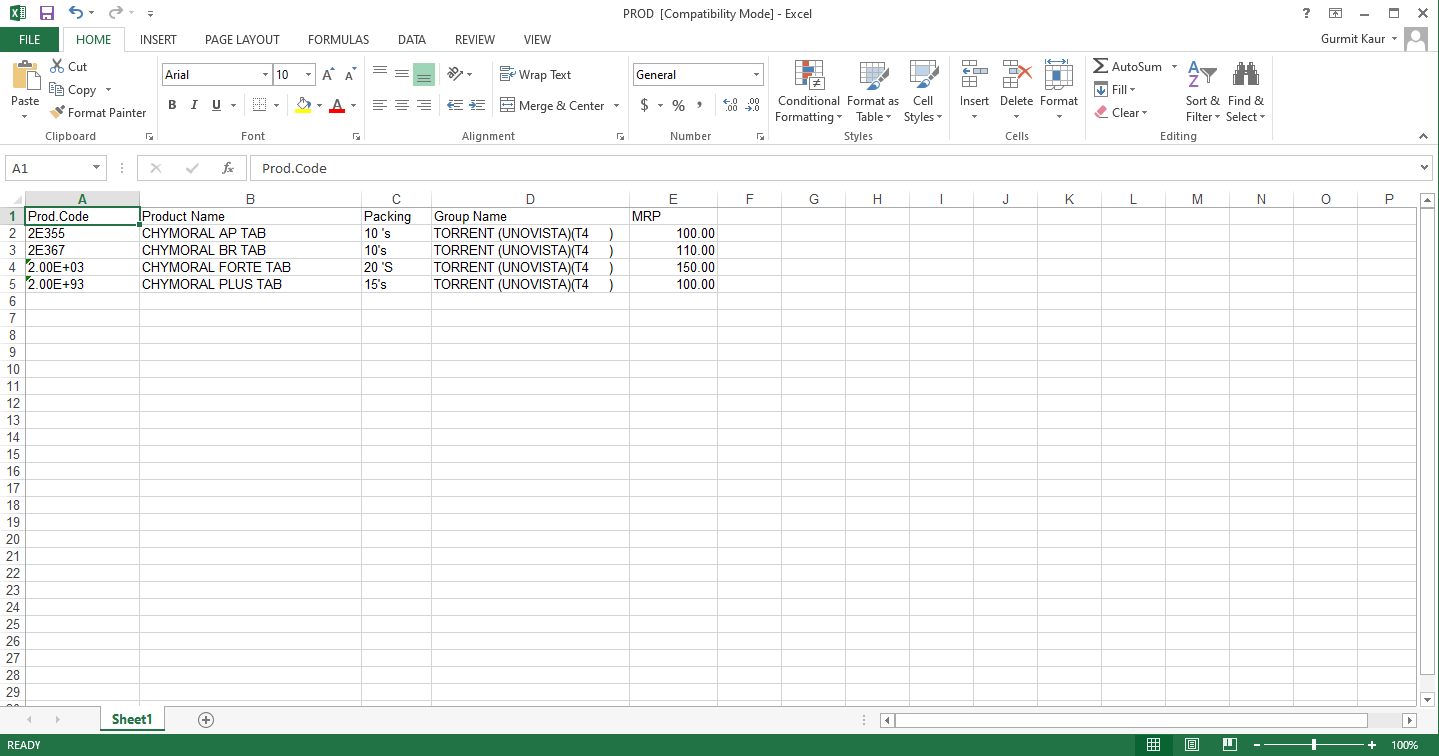
Task: Open Conditional Formatting options
Action: tap(808, 90)
